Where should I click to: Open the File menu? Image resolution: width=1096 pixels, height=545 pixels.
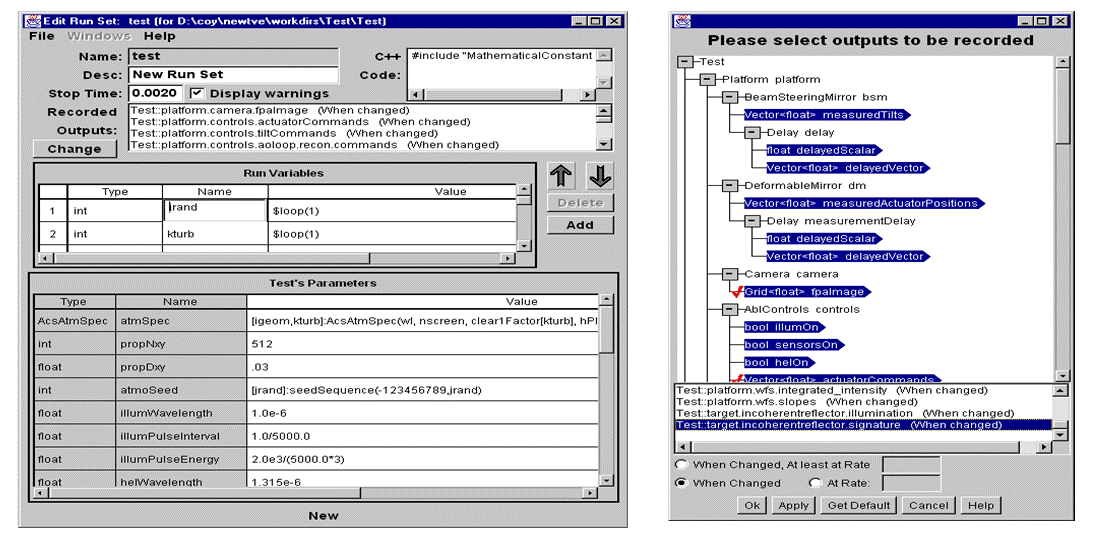[x=41, y=36]
